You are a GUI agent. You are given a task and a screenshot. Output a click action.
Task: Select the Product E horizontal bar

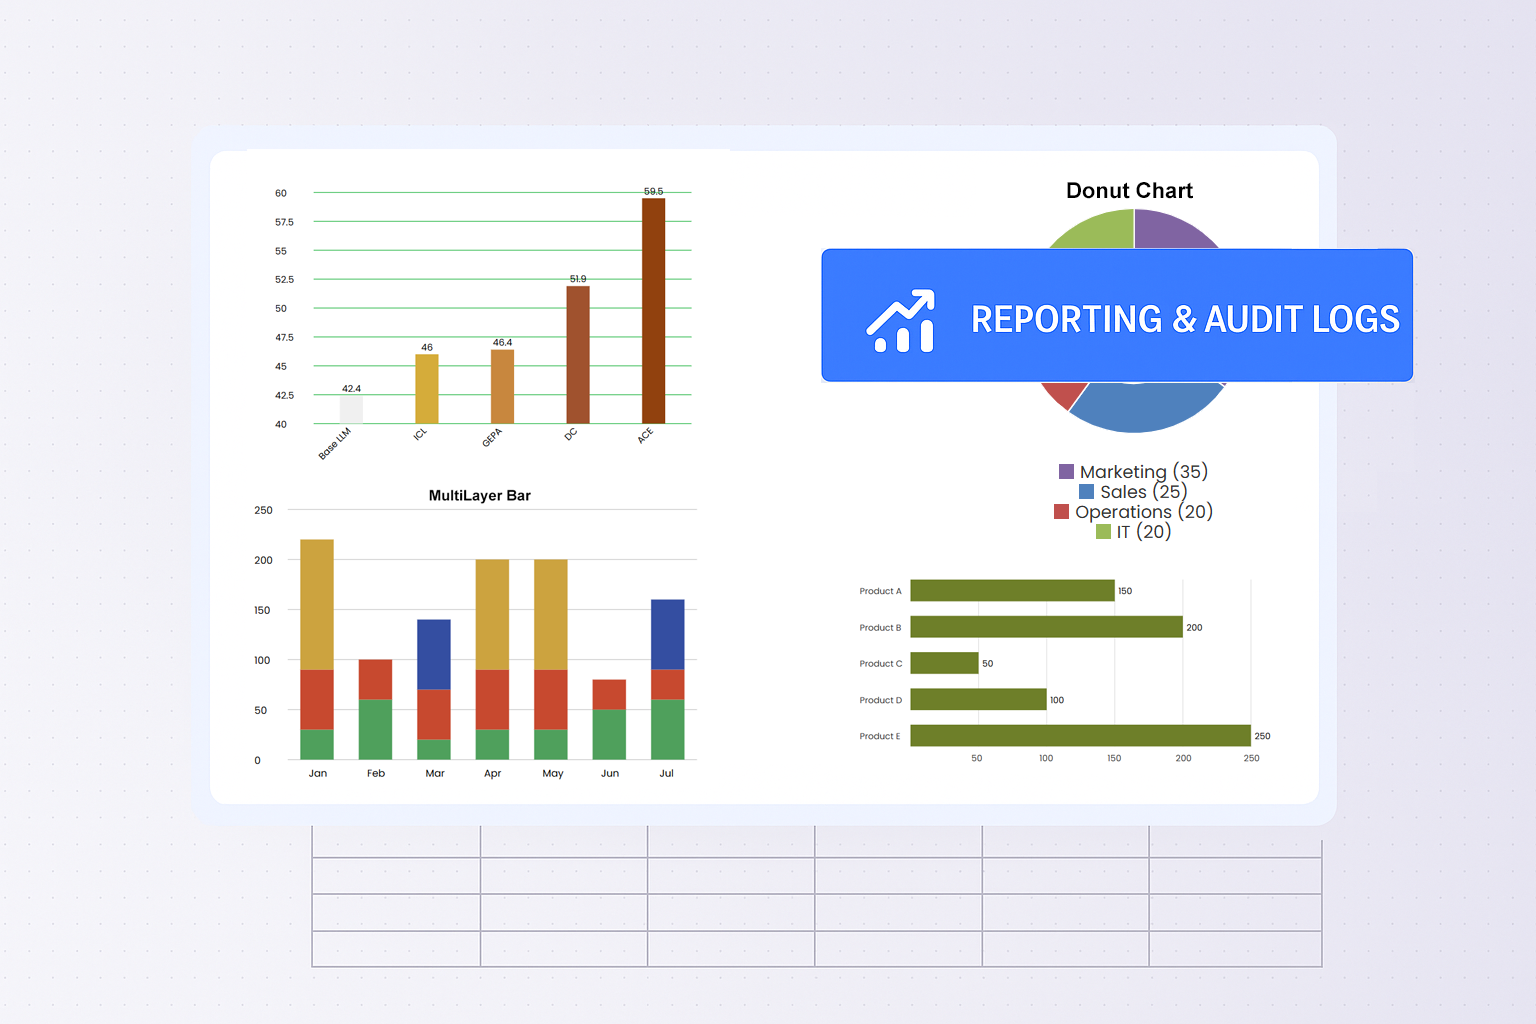[x=1080, y=736]
